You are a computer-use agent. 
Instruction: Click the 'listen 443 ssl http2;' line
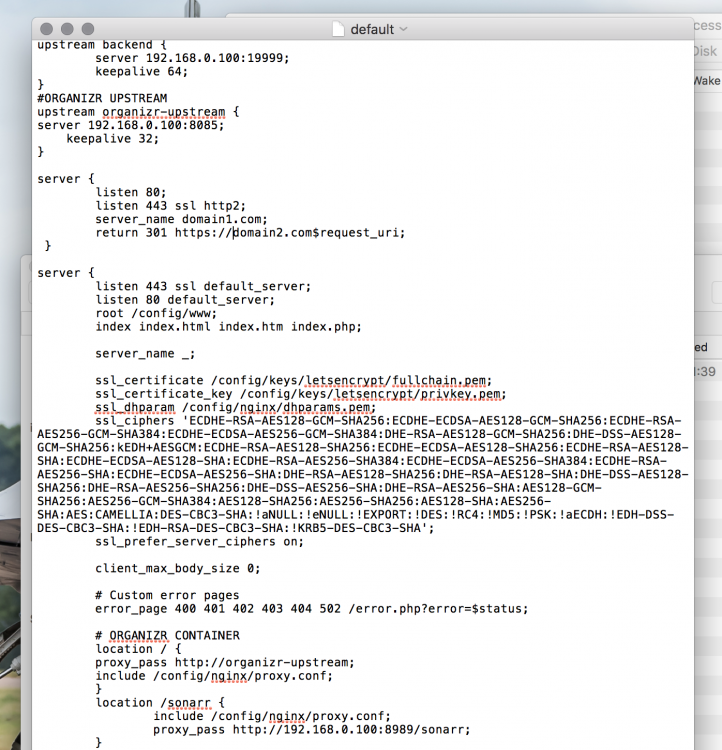pyautogui.click(x=170, y=206)
